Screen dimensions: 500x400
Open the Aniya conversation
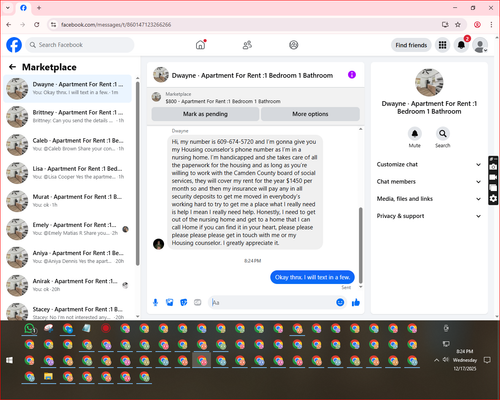point(68,257)
